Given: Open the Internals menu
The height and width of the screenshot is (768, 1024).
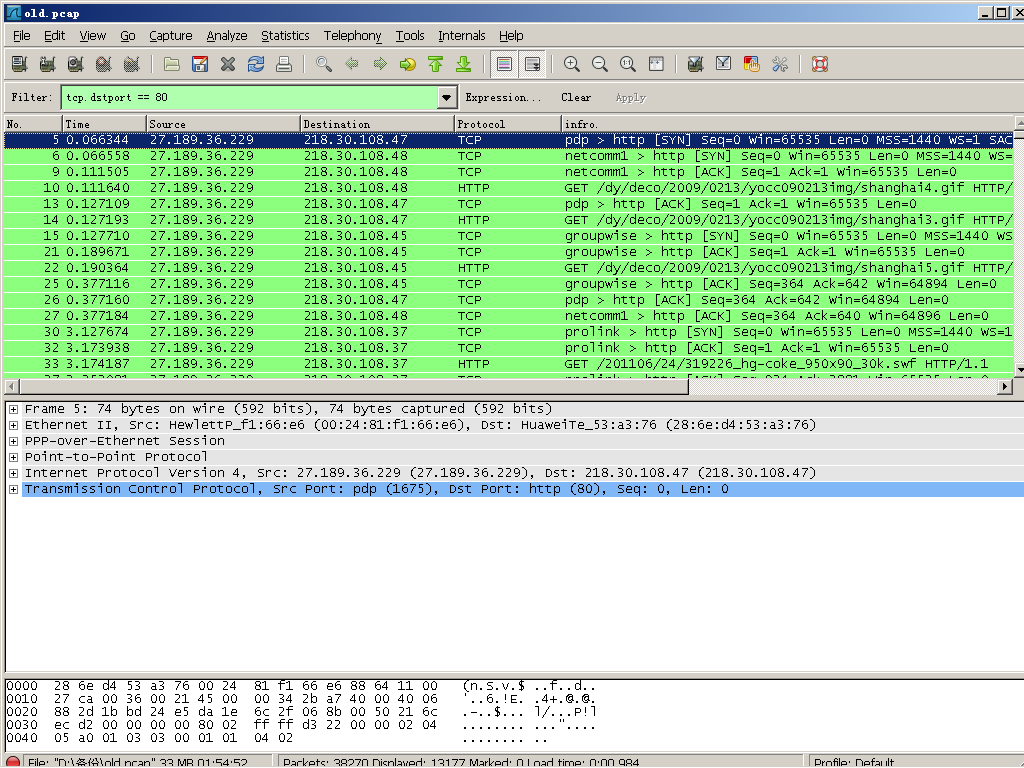Looking at the screenshot, I should pyautogui.click(x=461, y=36).
